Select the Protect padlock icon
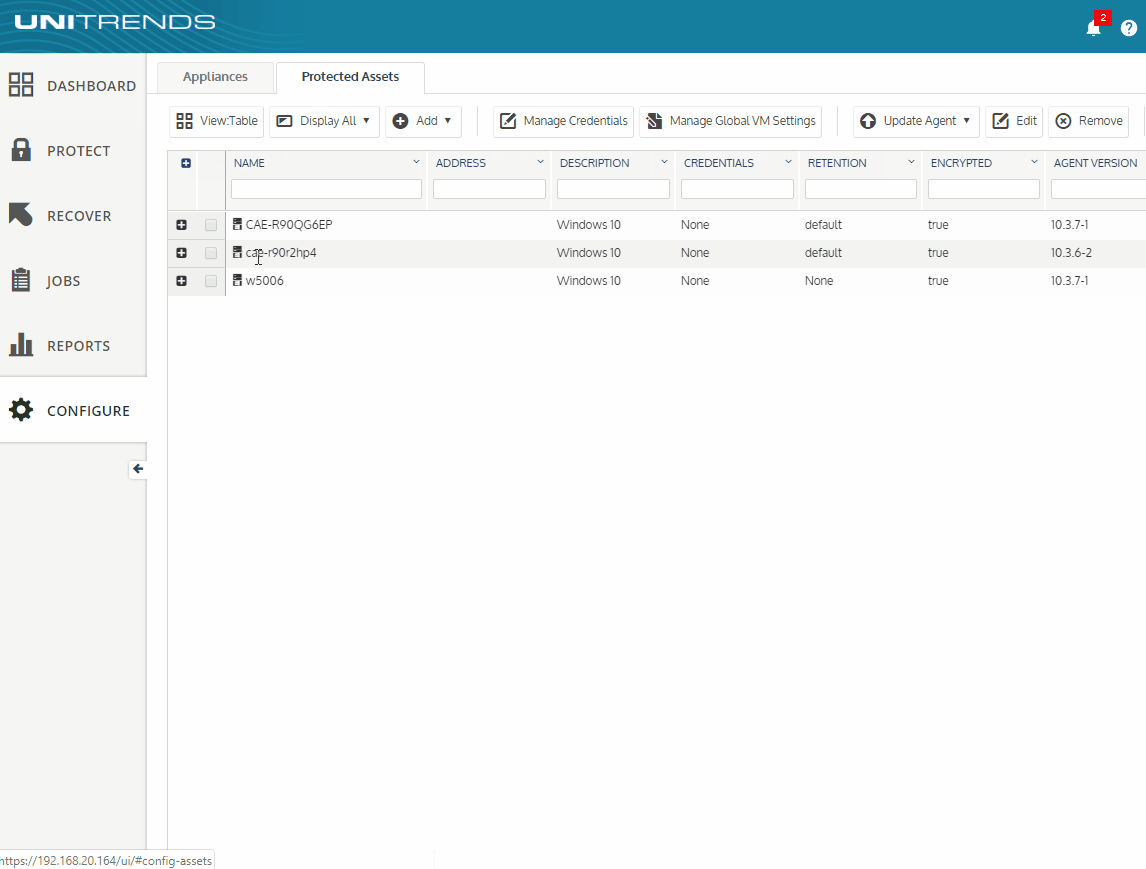1146x869 pixels. (21, 150)
